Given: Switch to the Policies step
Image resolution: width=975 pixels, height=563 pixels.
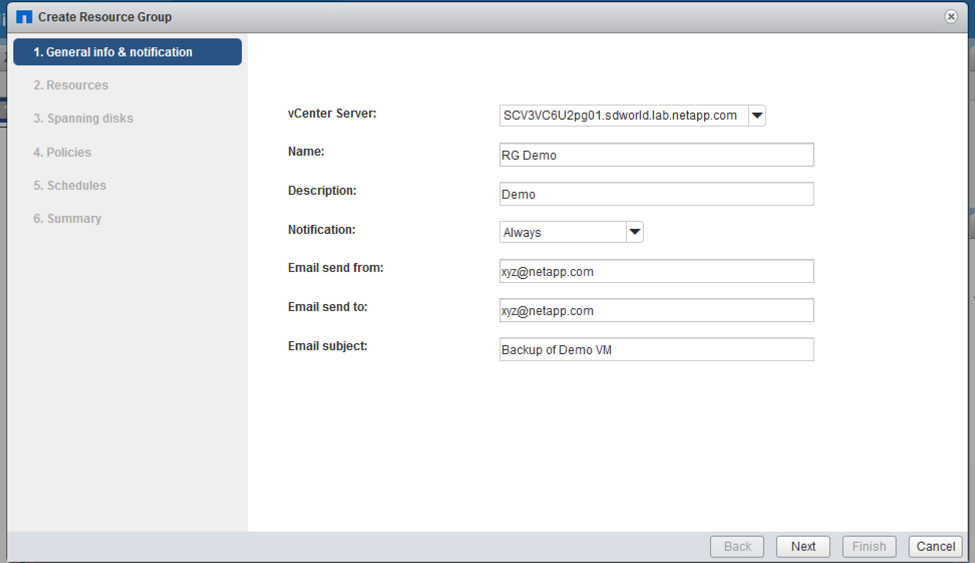Looking at the screenshot, I should [62, 153].
